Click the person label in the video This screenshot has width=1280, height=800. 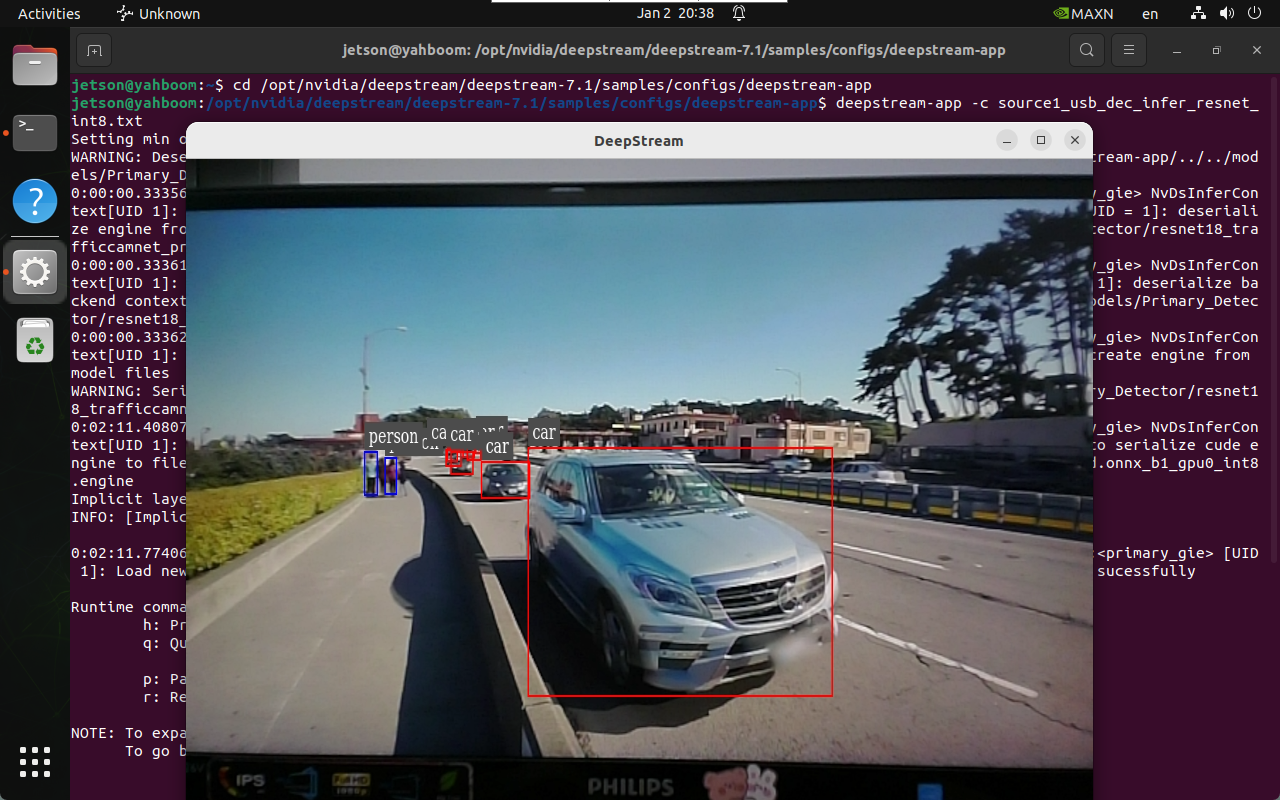pyautogui.click(x=393, y=437)
